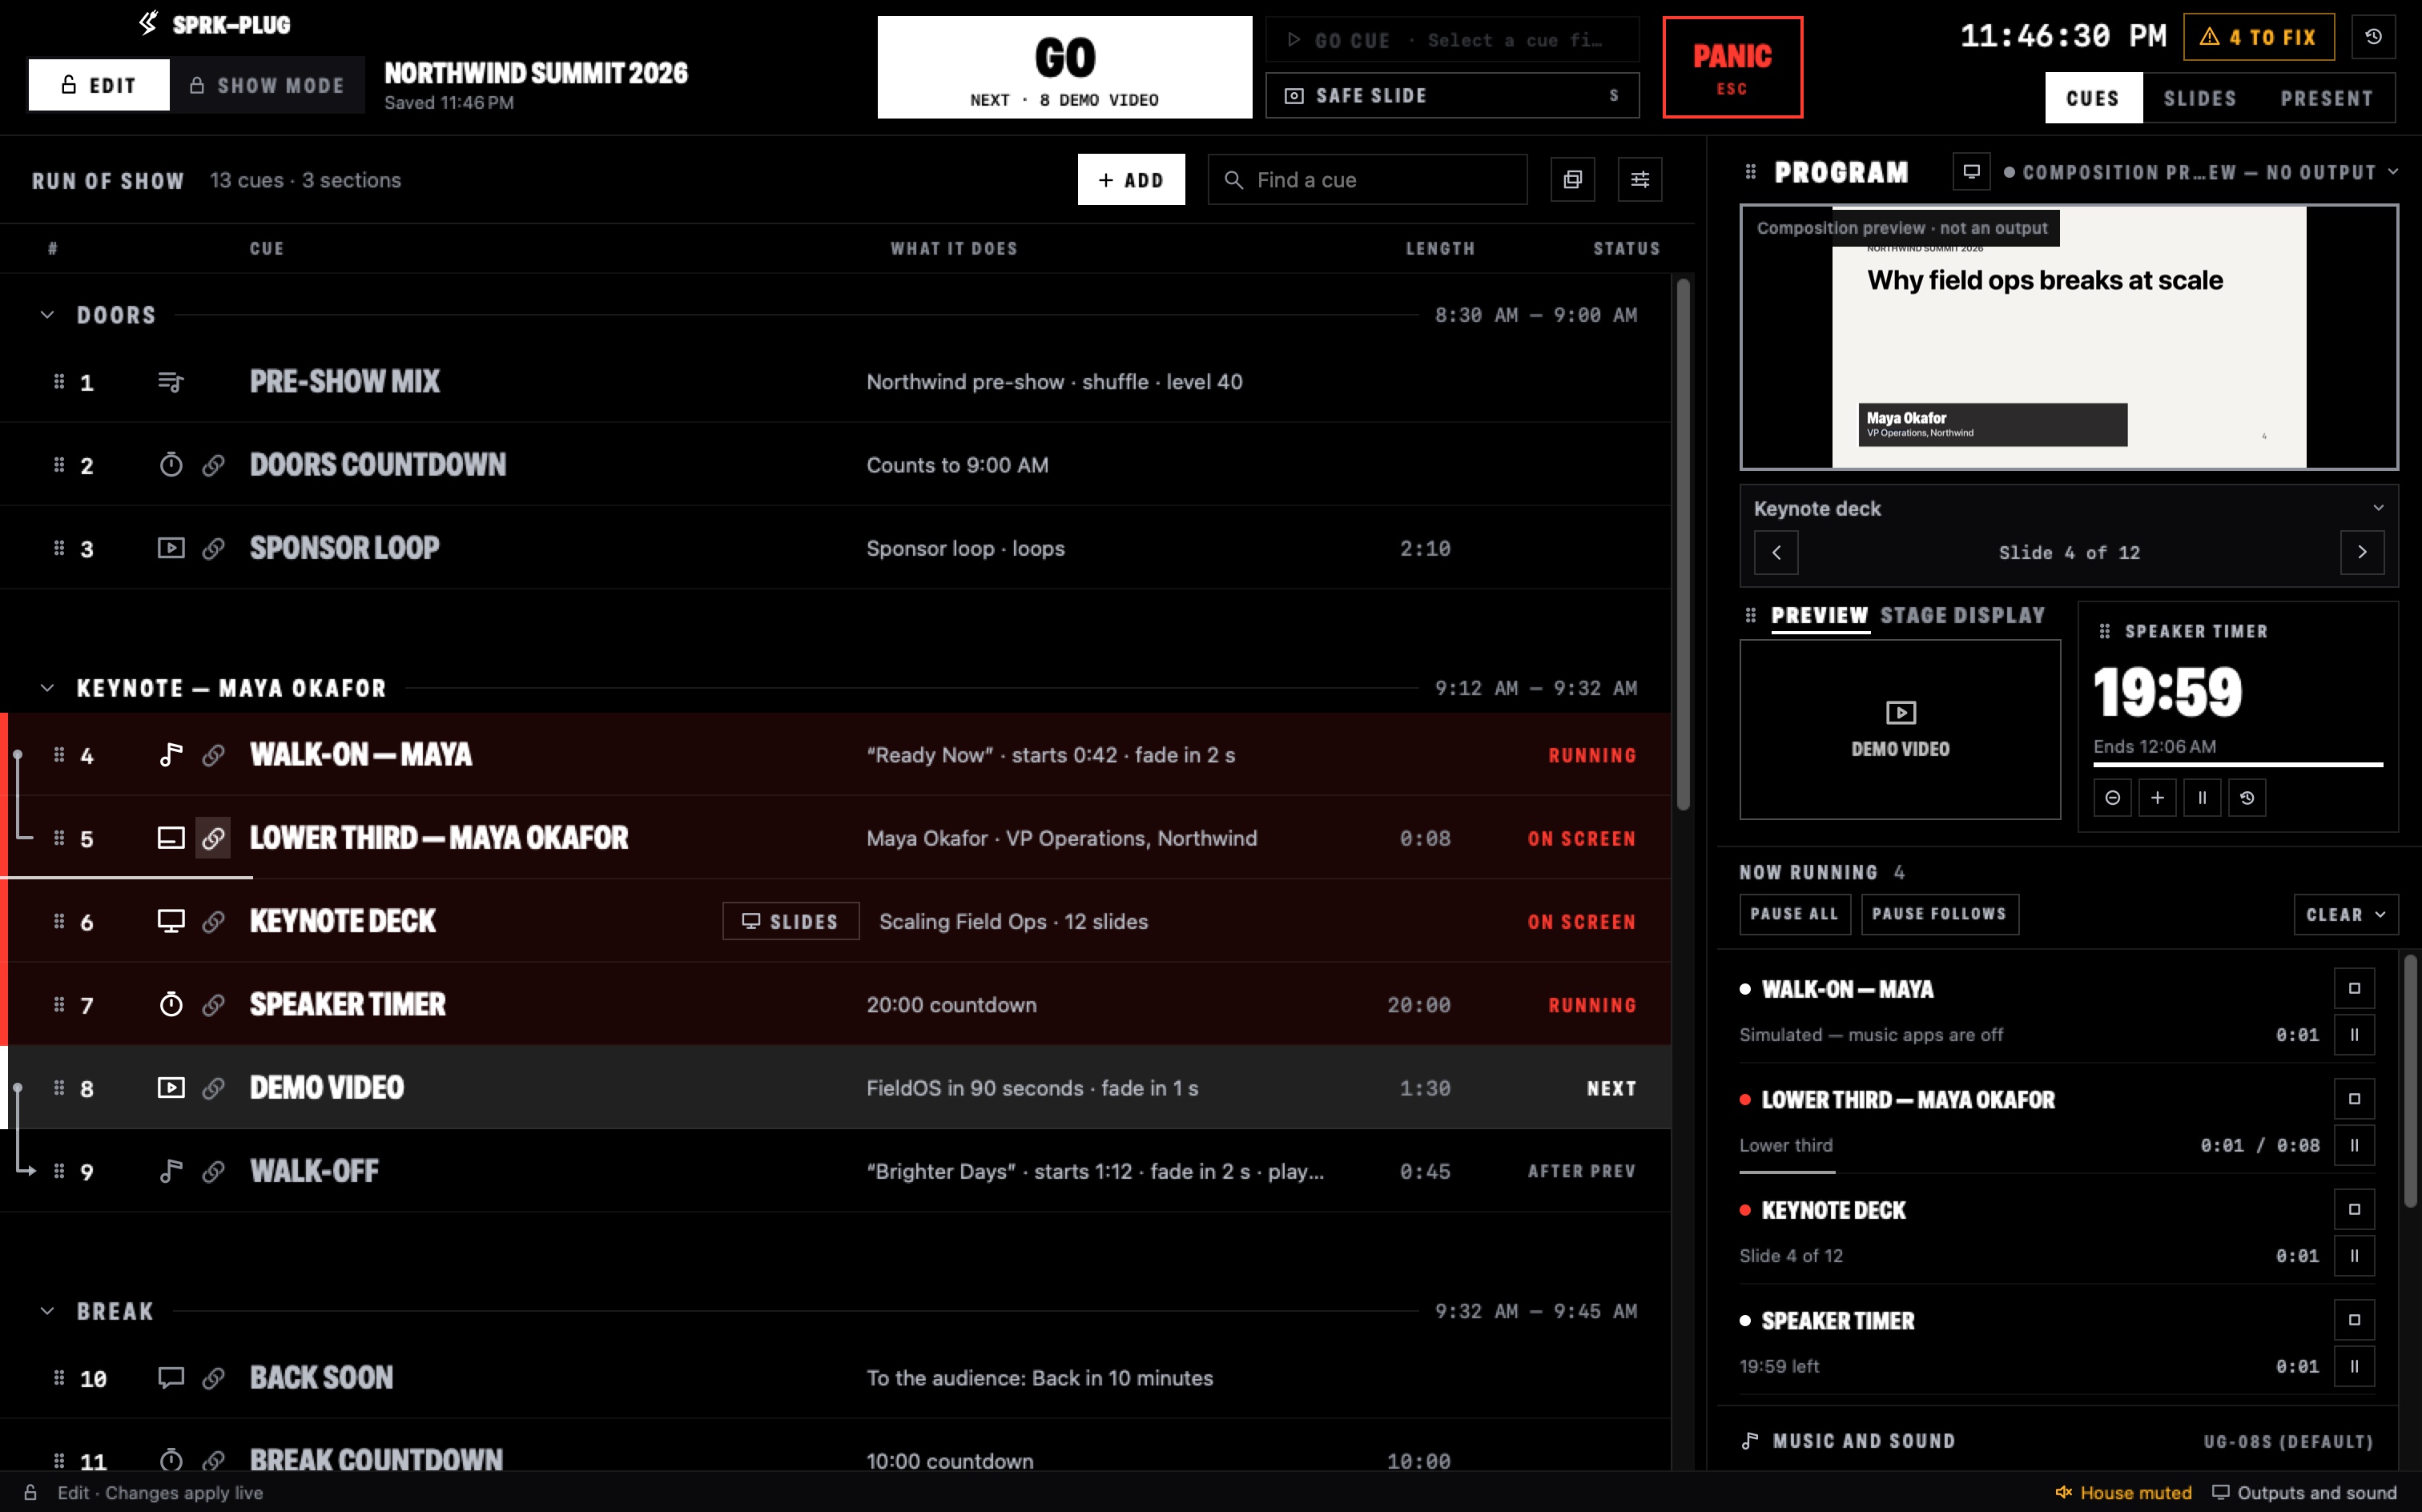Click the speaker timer progress bar
The width and height of the screenshot is (2422, 1512).
point(2238,765)
